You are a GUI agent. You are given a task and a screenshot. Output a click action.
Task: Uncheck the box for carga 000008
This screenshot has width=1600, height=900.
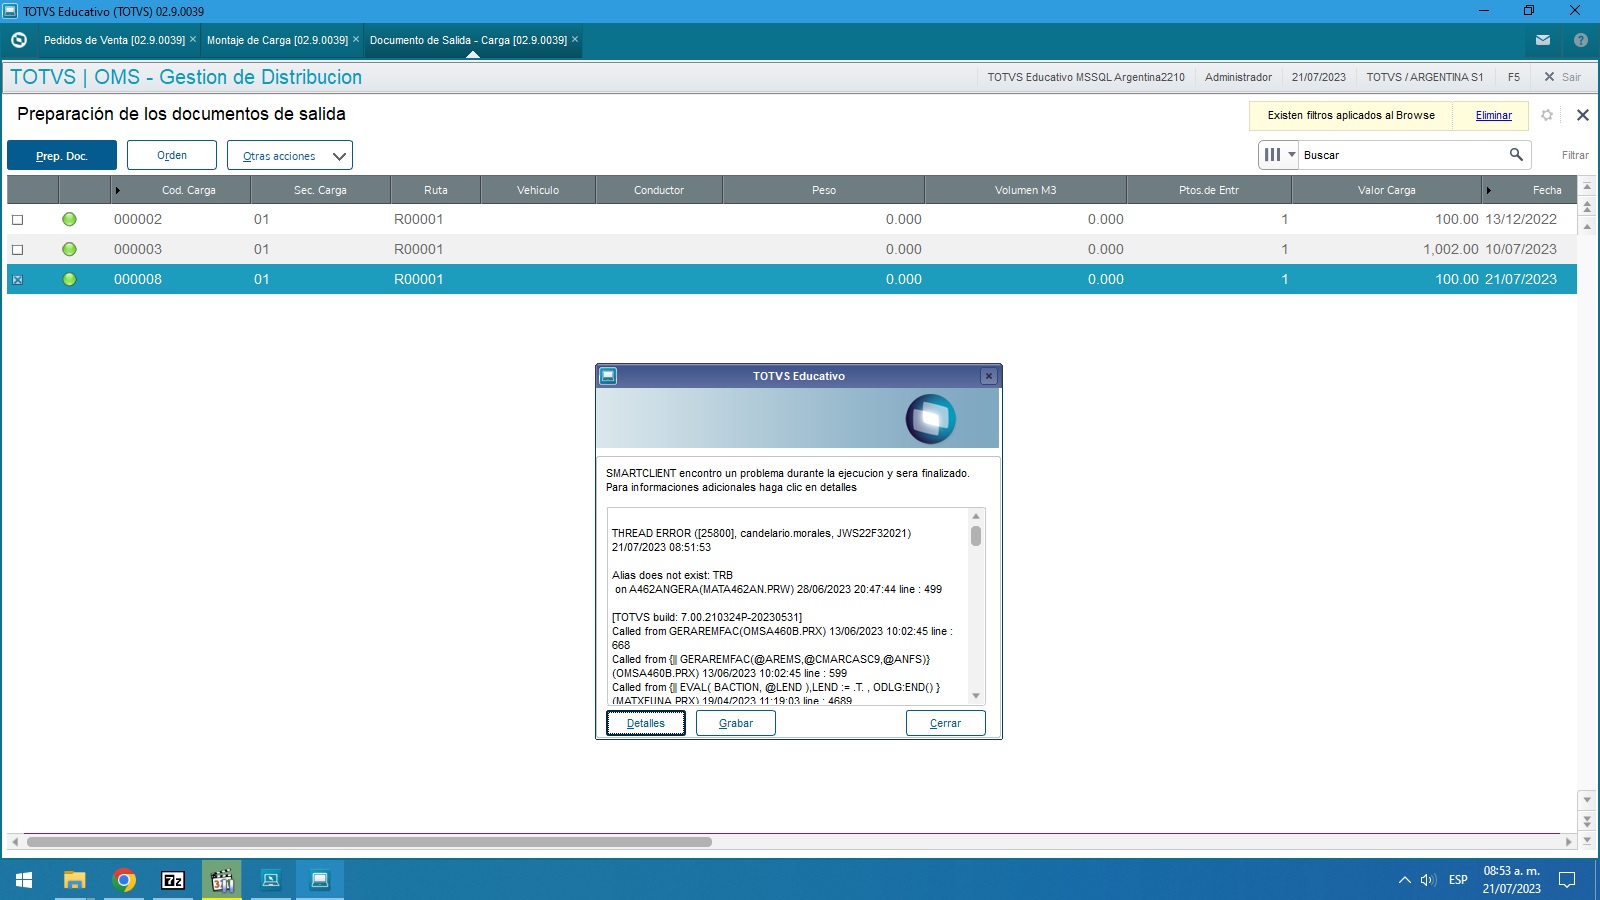pyautogui.click(x=17, y=280)
